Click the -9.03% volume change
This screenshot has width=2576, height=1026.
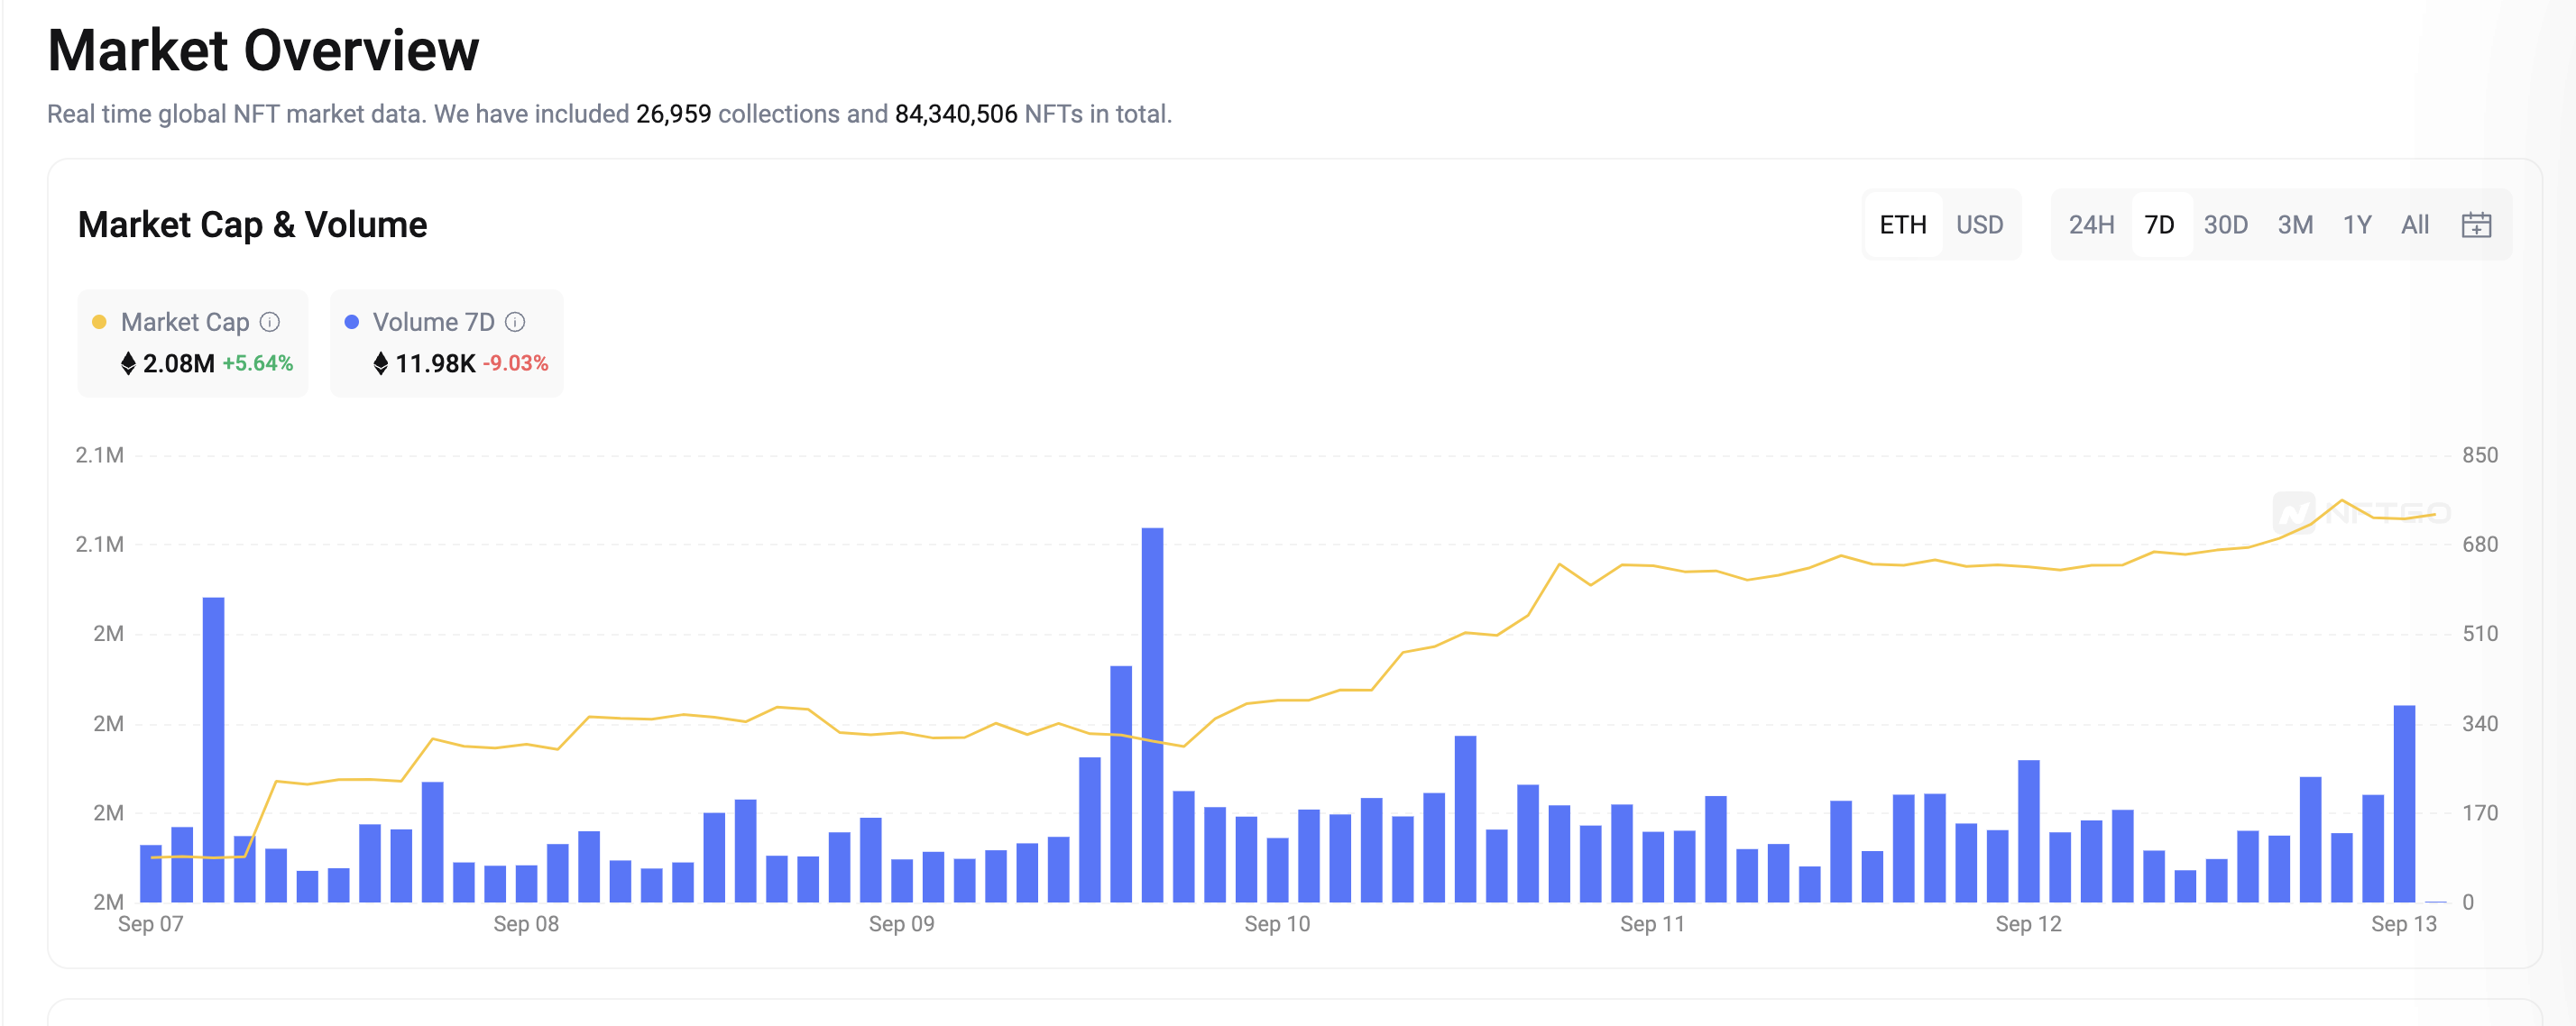[x=515, y=363]
